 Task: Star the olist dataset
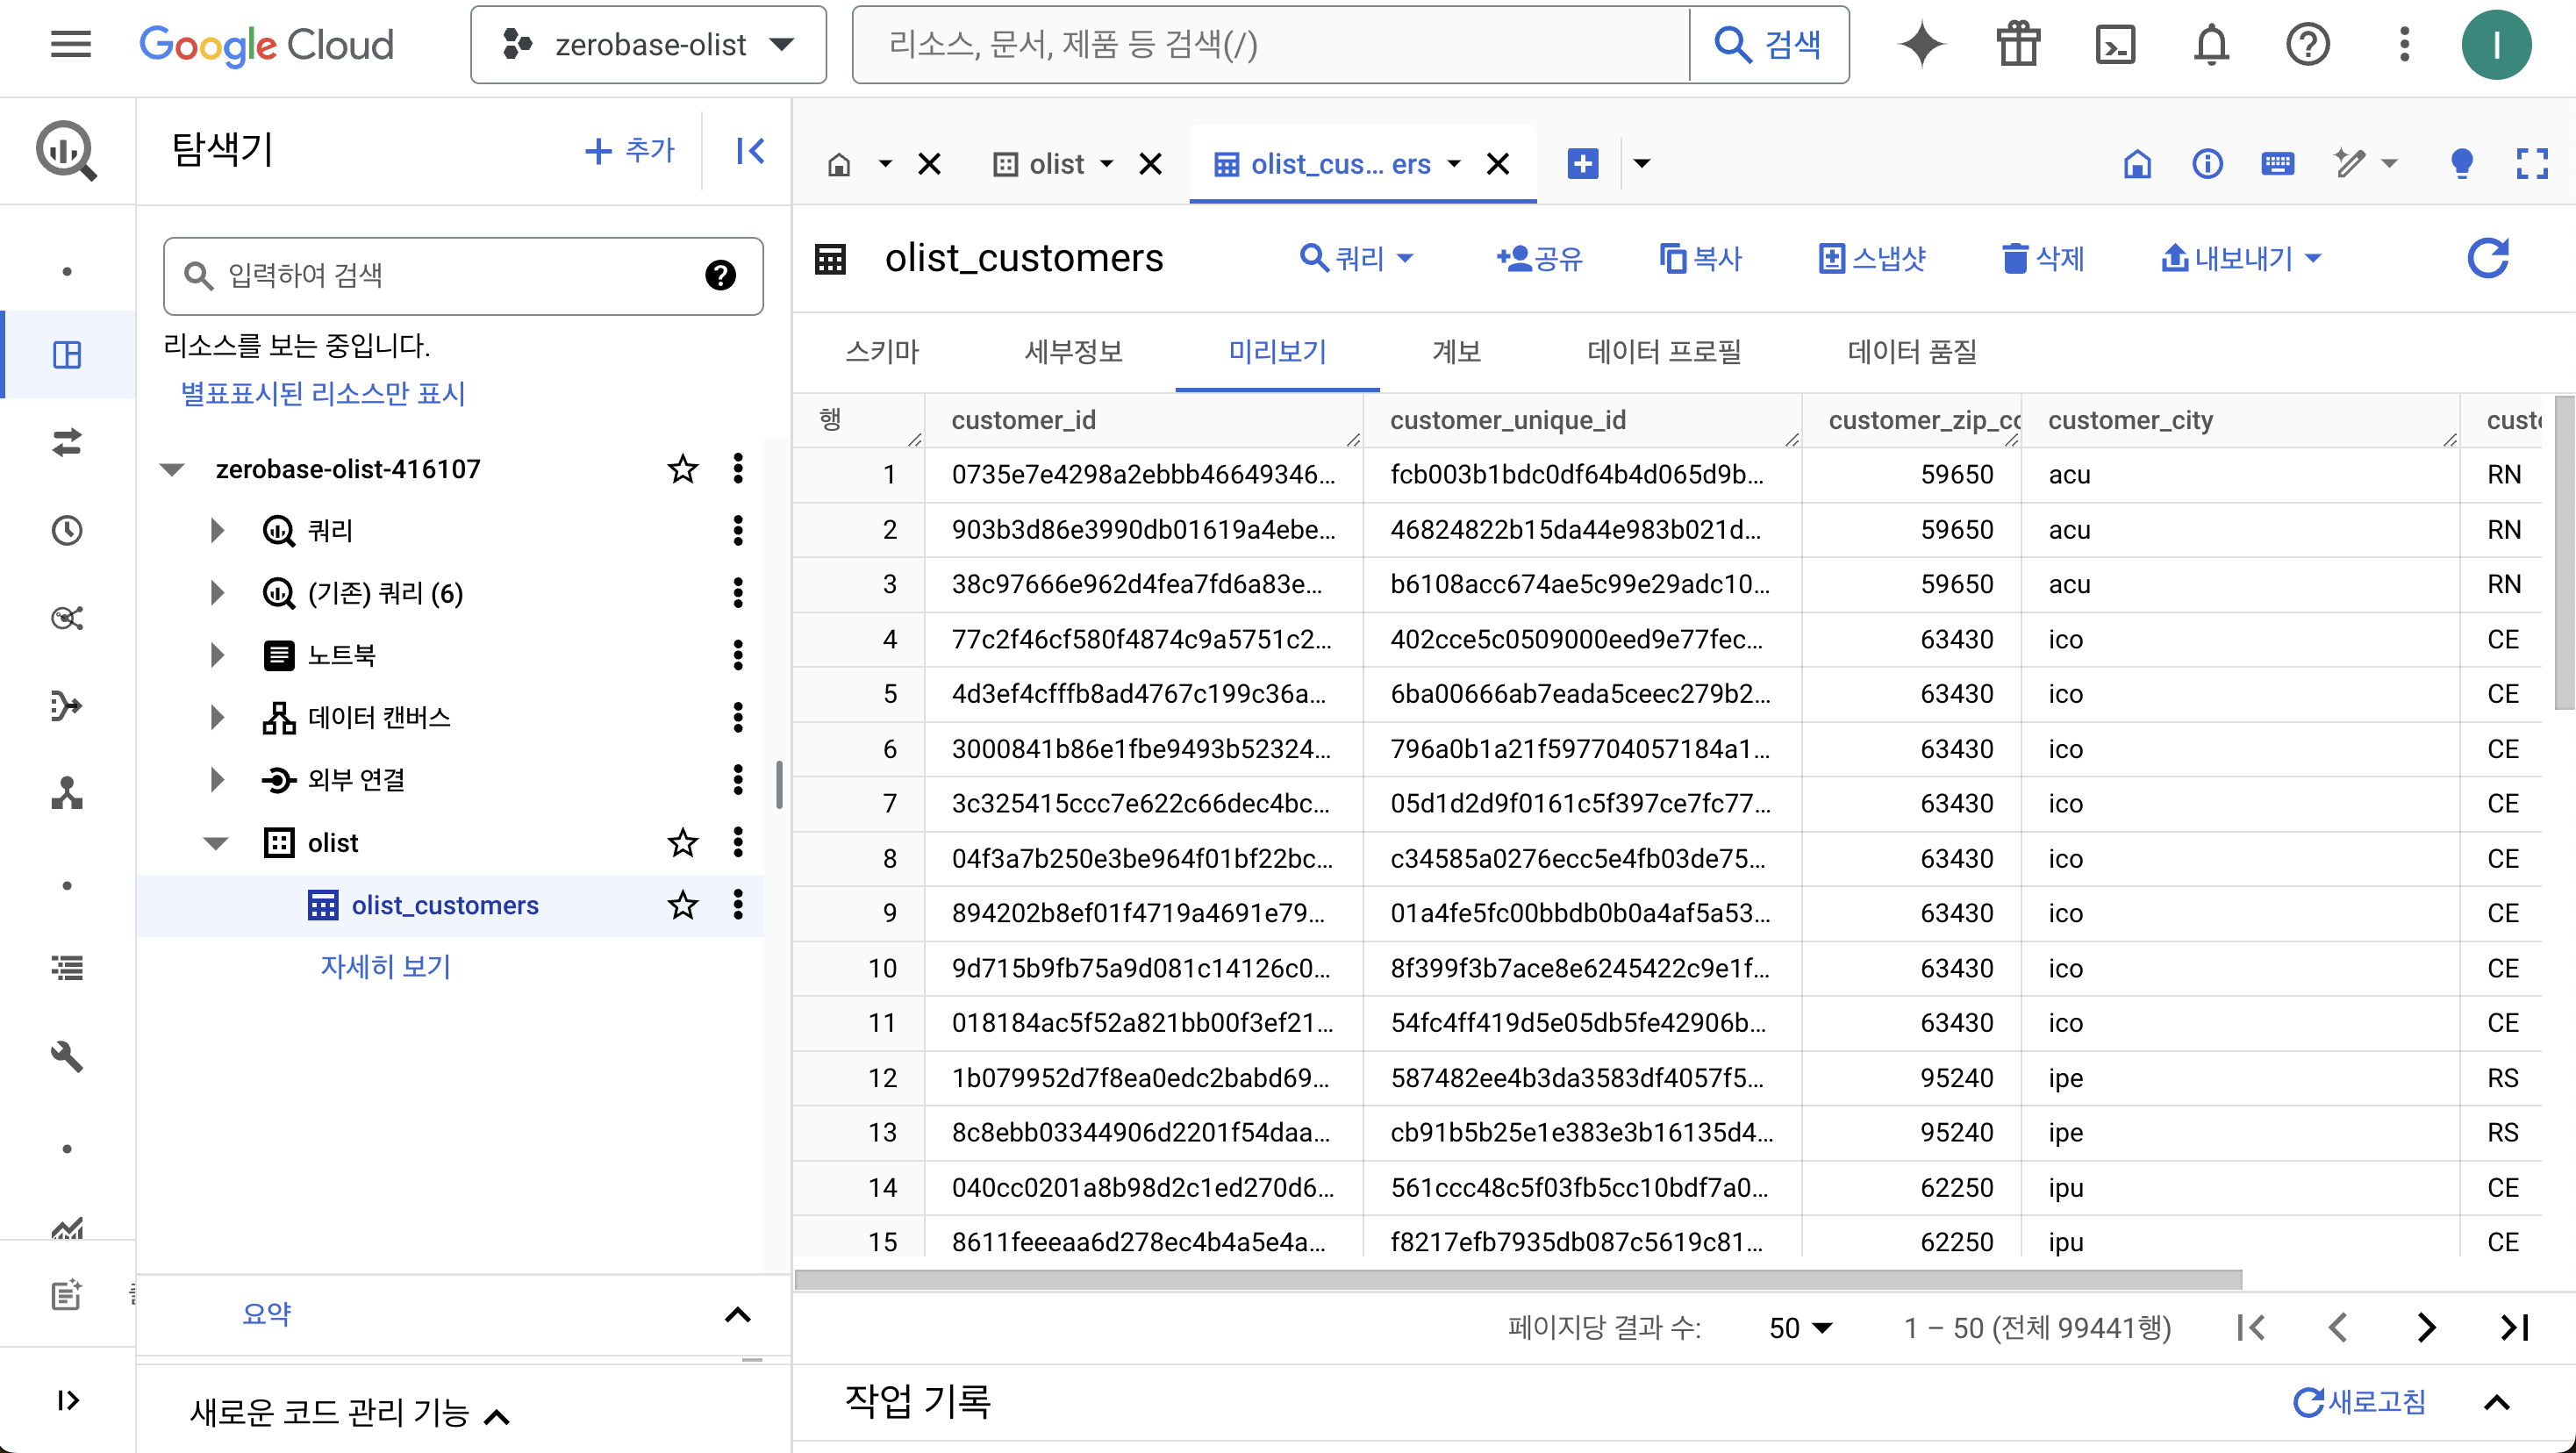tap(683, 843)
